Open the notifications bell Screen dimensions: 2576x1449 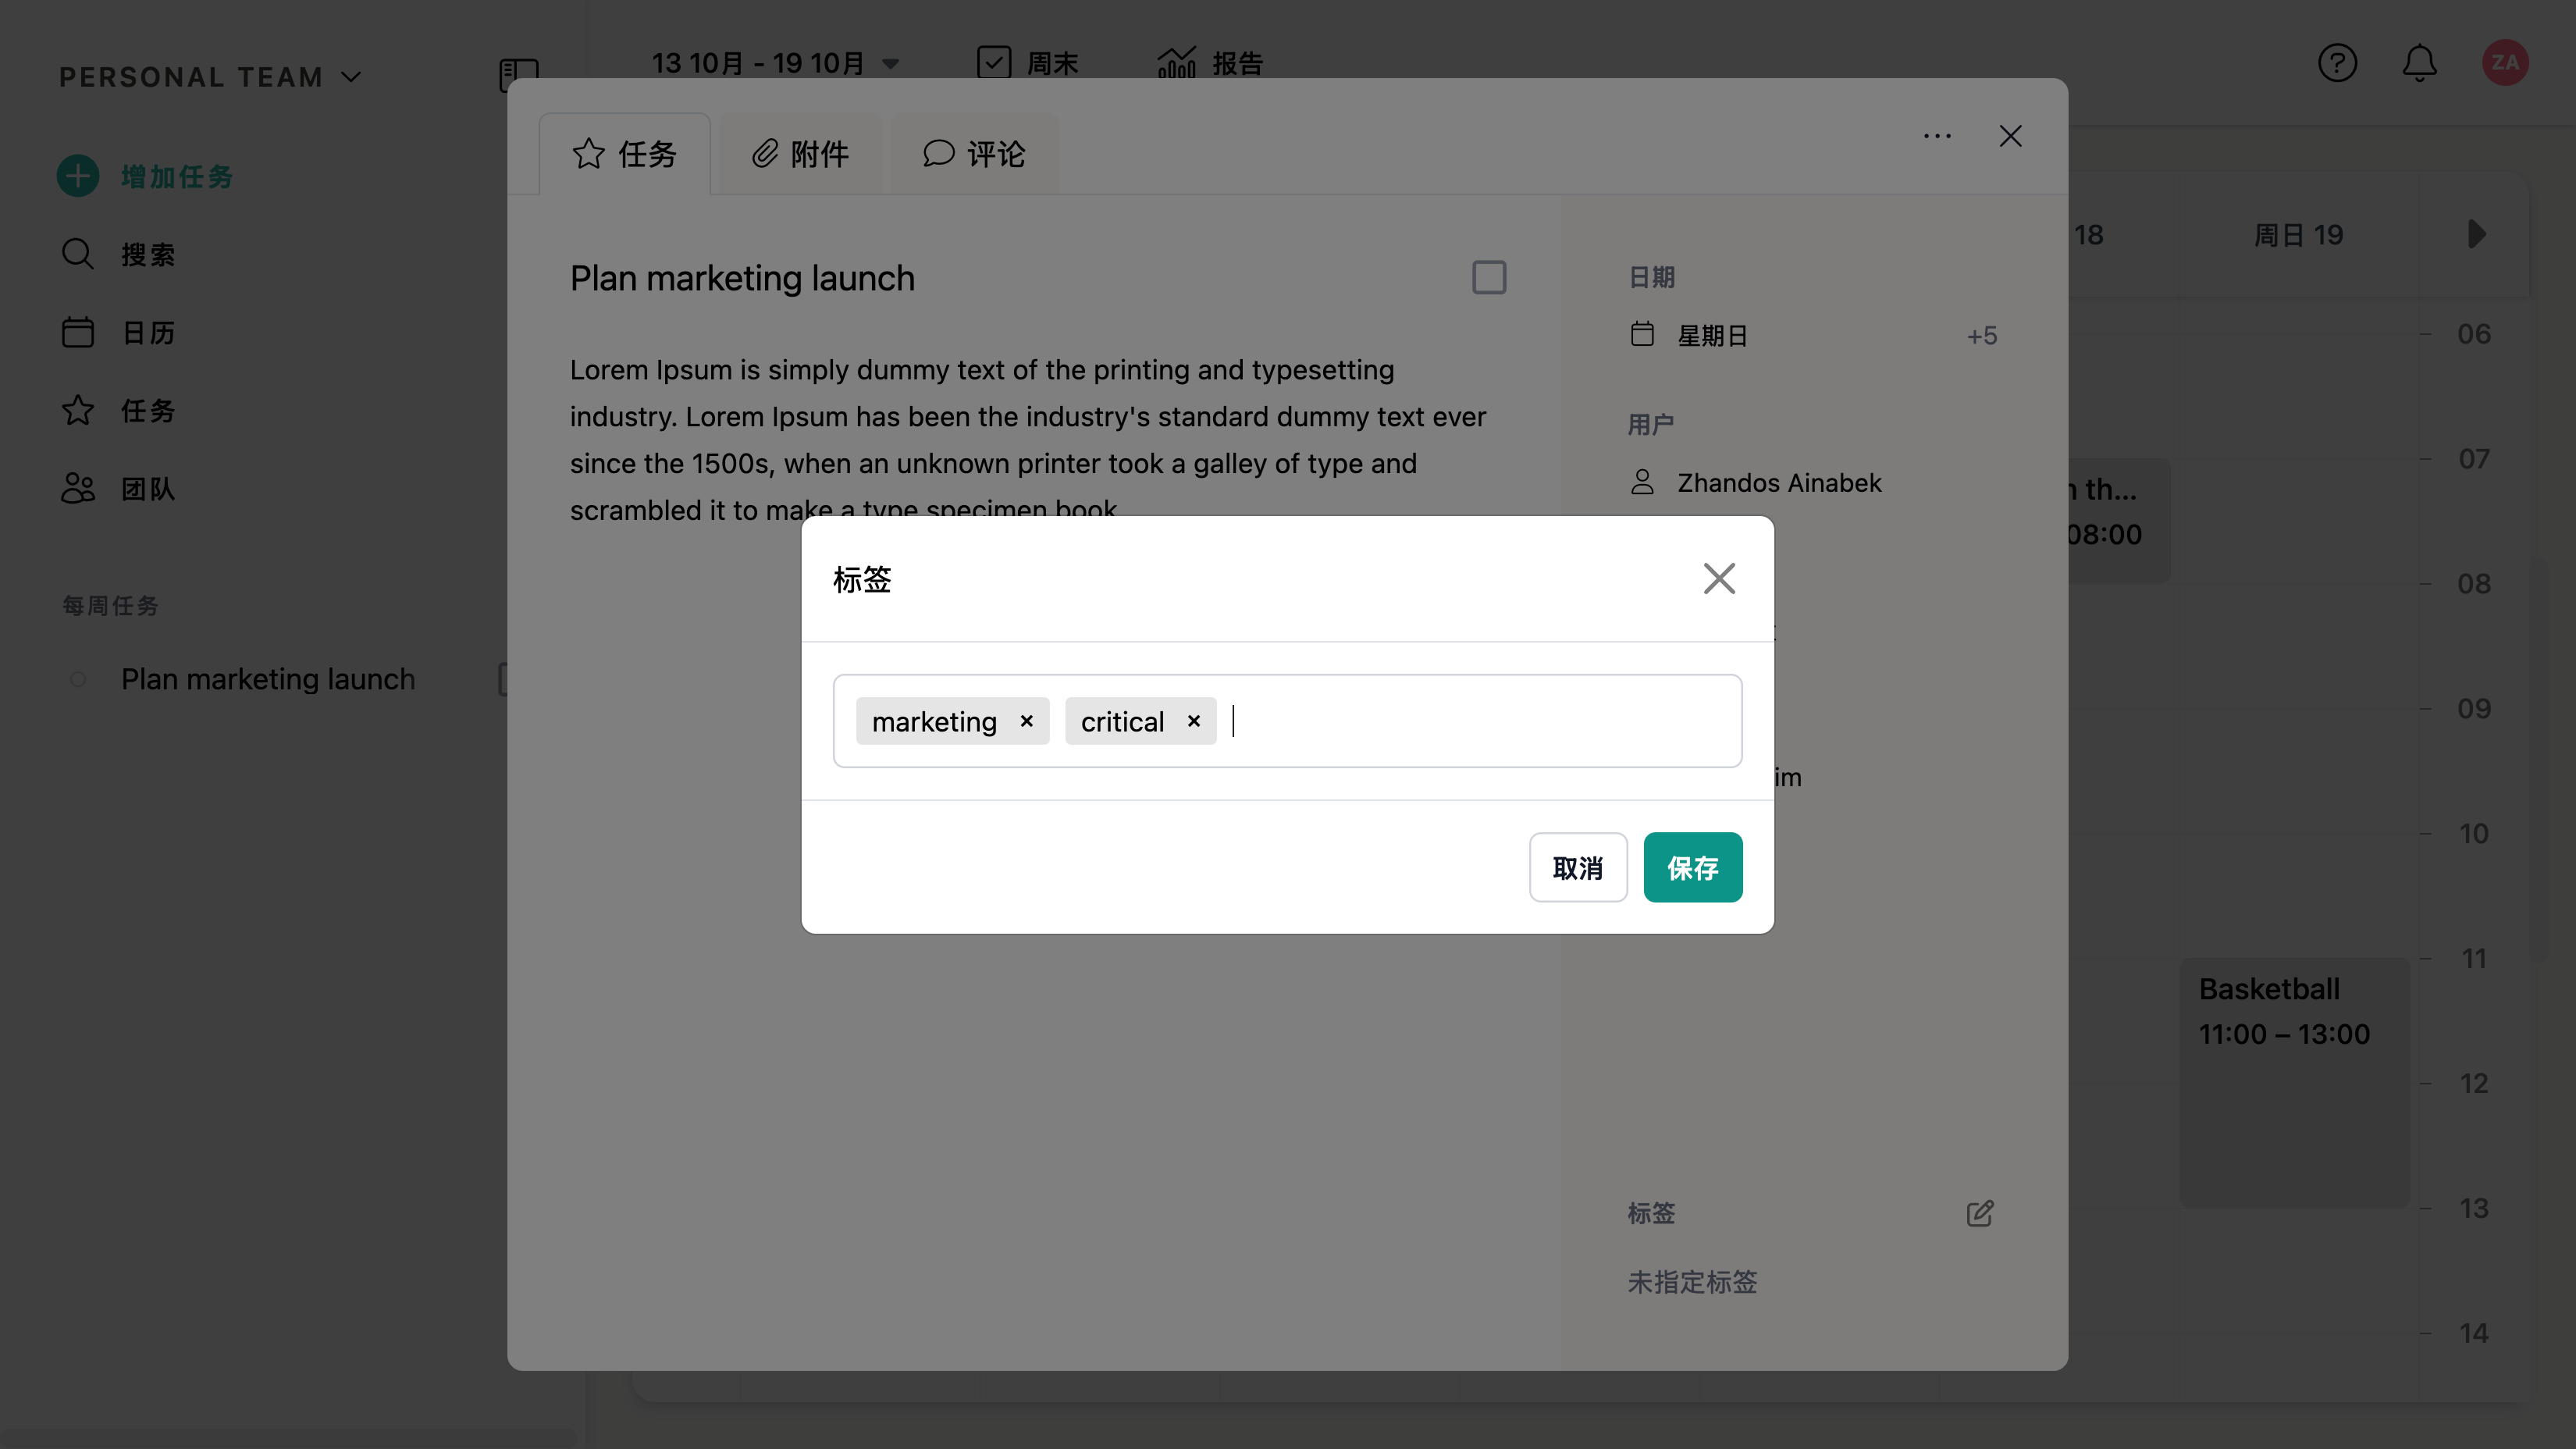tap(2419, 63)
